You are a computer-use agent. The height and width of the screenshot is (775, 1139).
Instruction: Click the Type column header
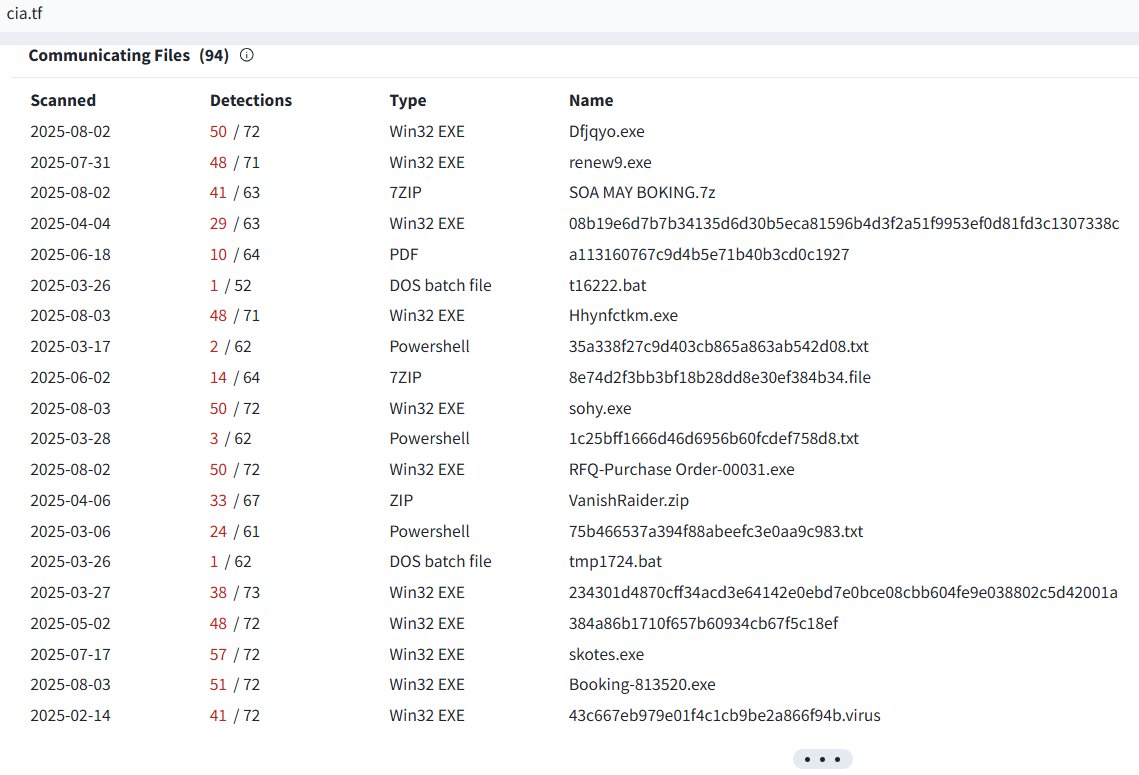(x=408, y=100)
